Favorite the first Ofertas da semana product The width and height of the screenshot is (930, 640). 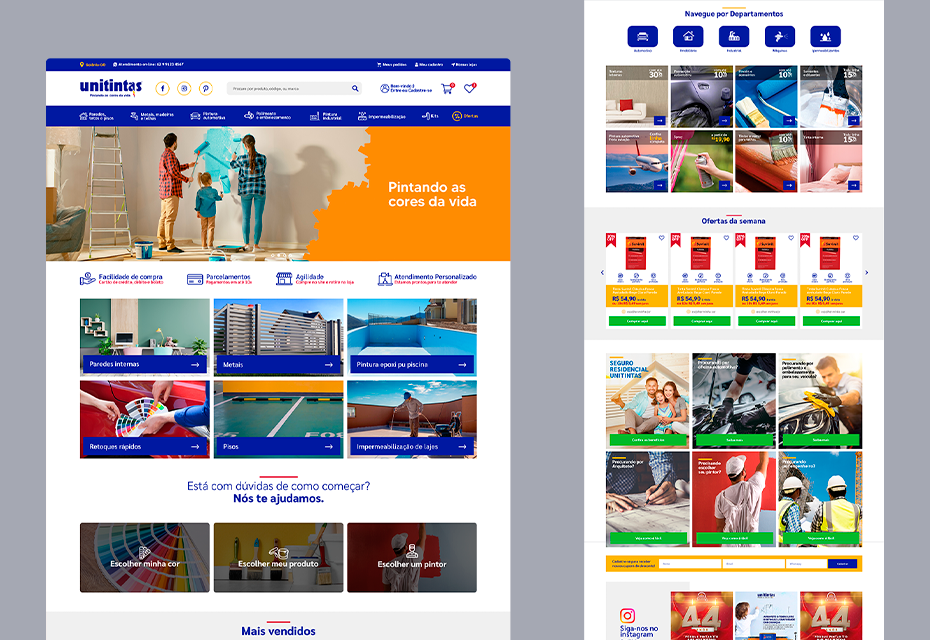point(661,238)
